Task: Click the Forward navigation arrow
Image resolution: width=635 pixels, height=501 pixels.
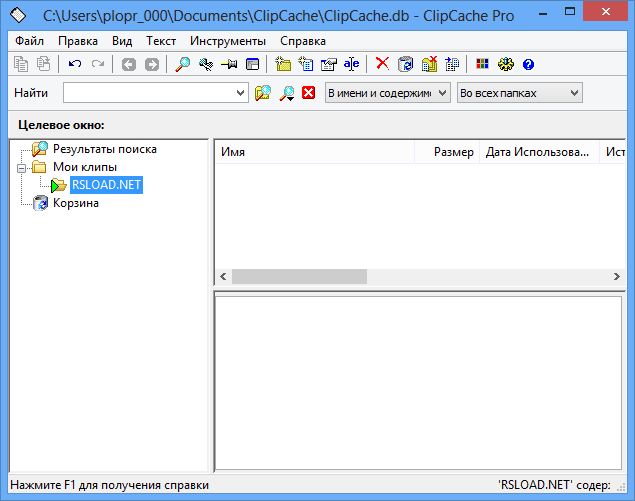Action: [152, 64]
